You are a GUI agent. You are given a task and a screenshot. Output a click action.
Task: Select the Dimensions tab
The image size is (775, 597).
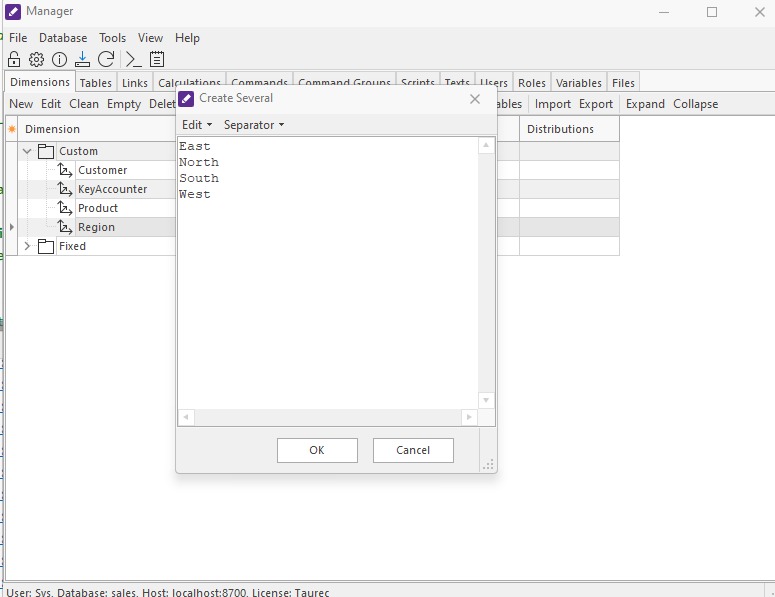coord(40,82)
